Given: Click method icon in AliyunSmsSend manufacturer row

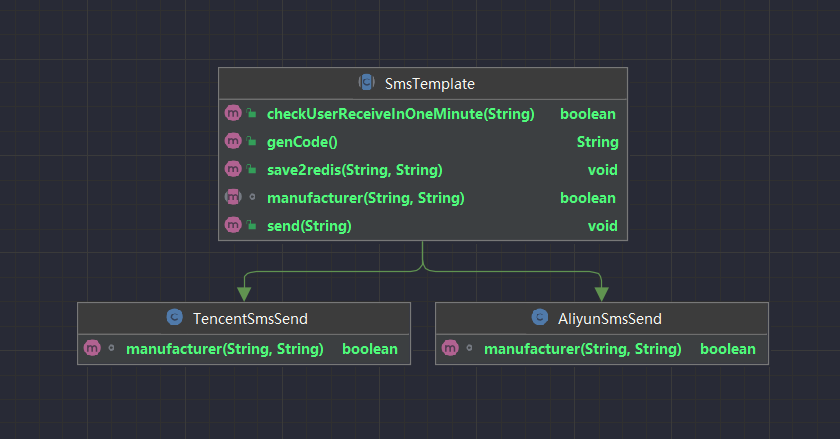Looking at the screenshot, I should (x=450, y=348).
